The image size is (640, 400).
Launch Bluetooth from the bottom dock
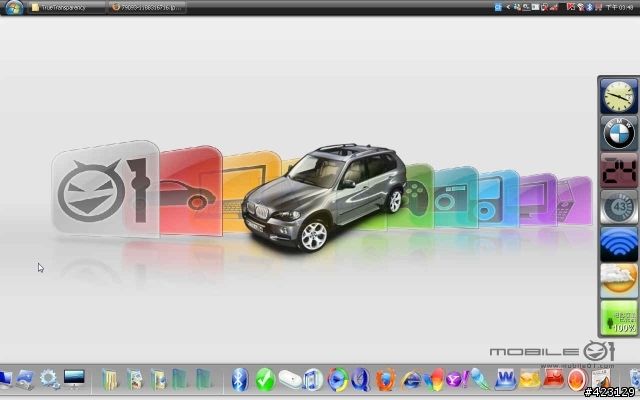(240, 380)
